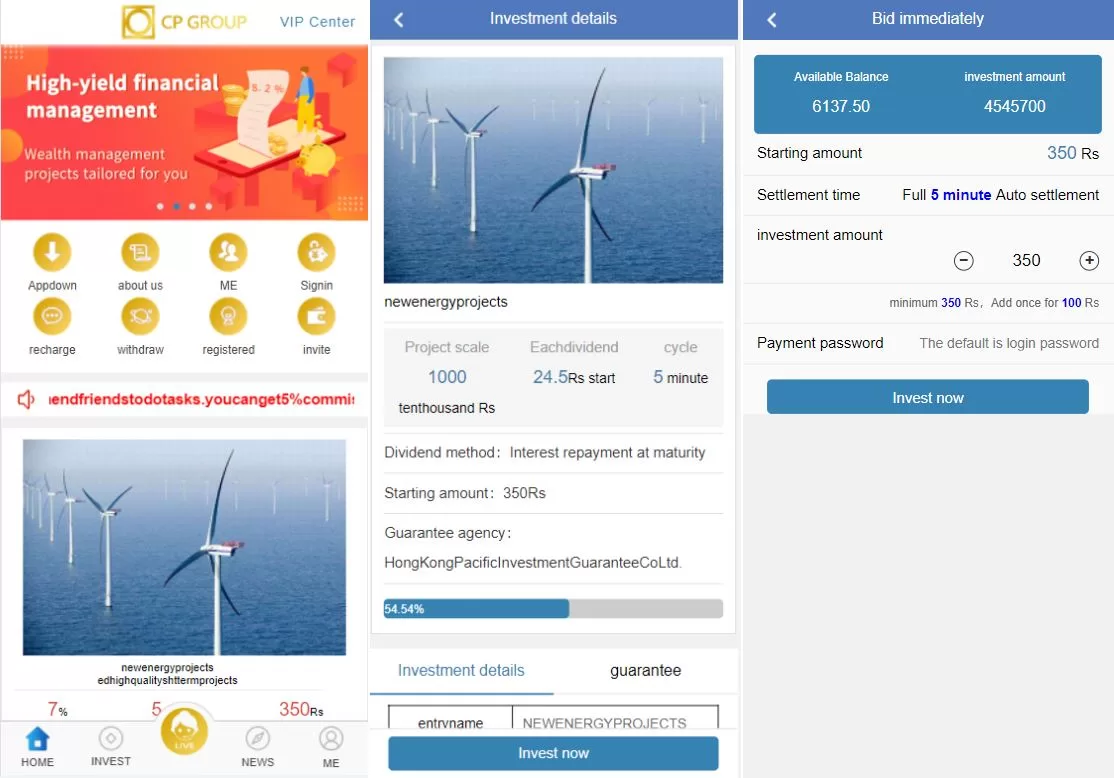Focus the Payment password input field

click(1008, 343)
